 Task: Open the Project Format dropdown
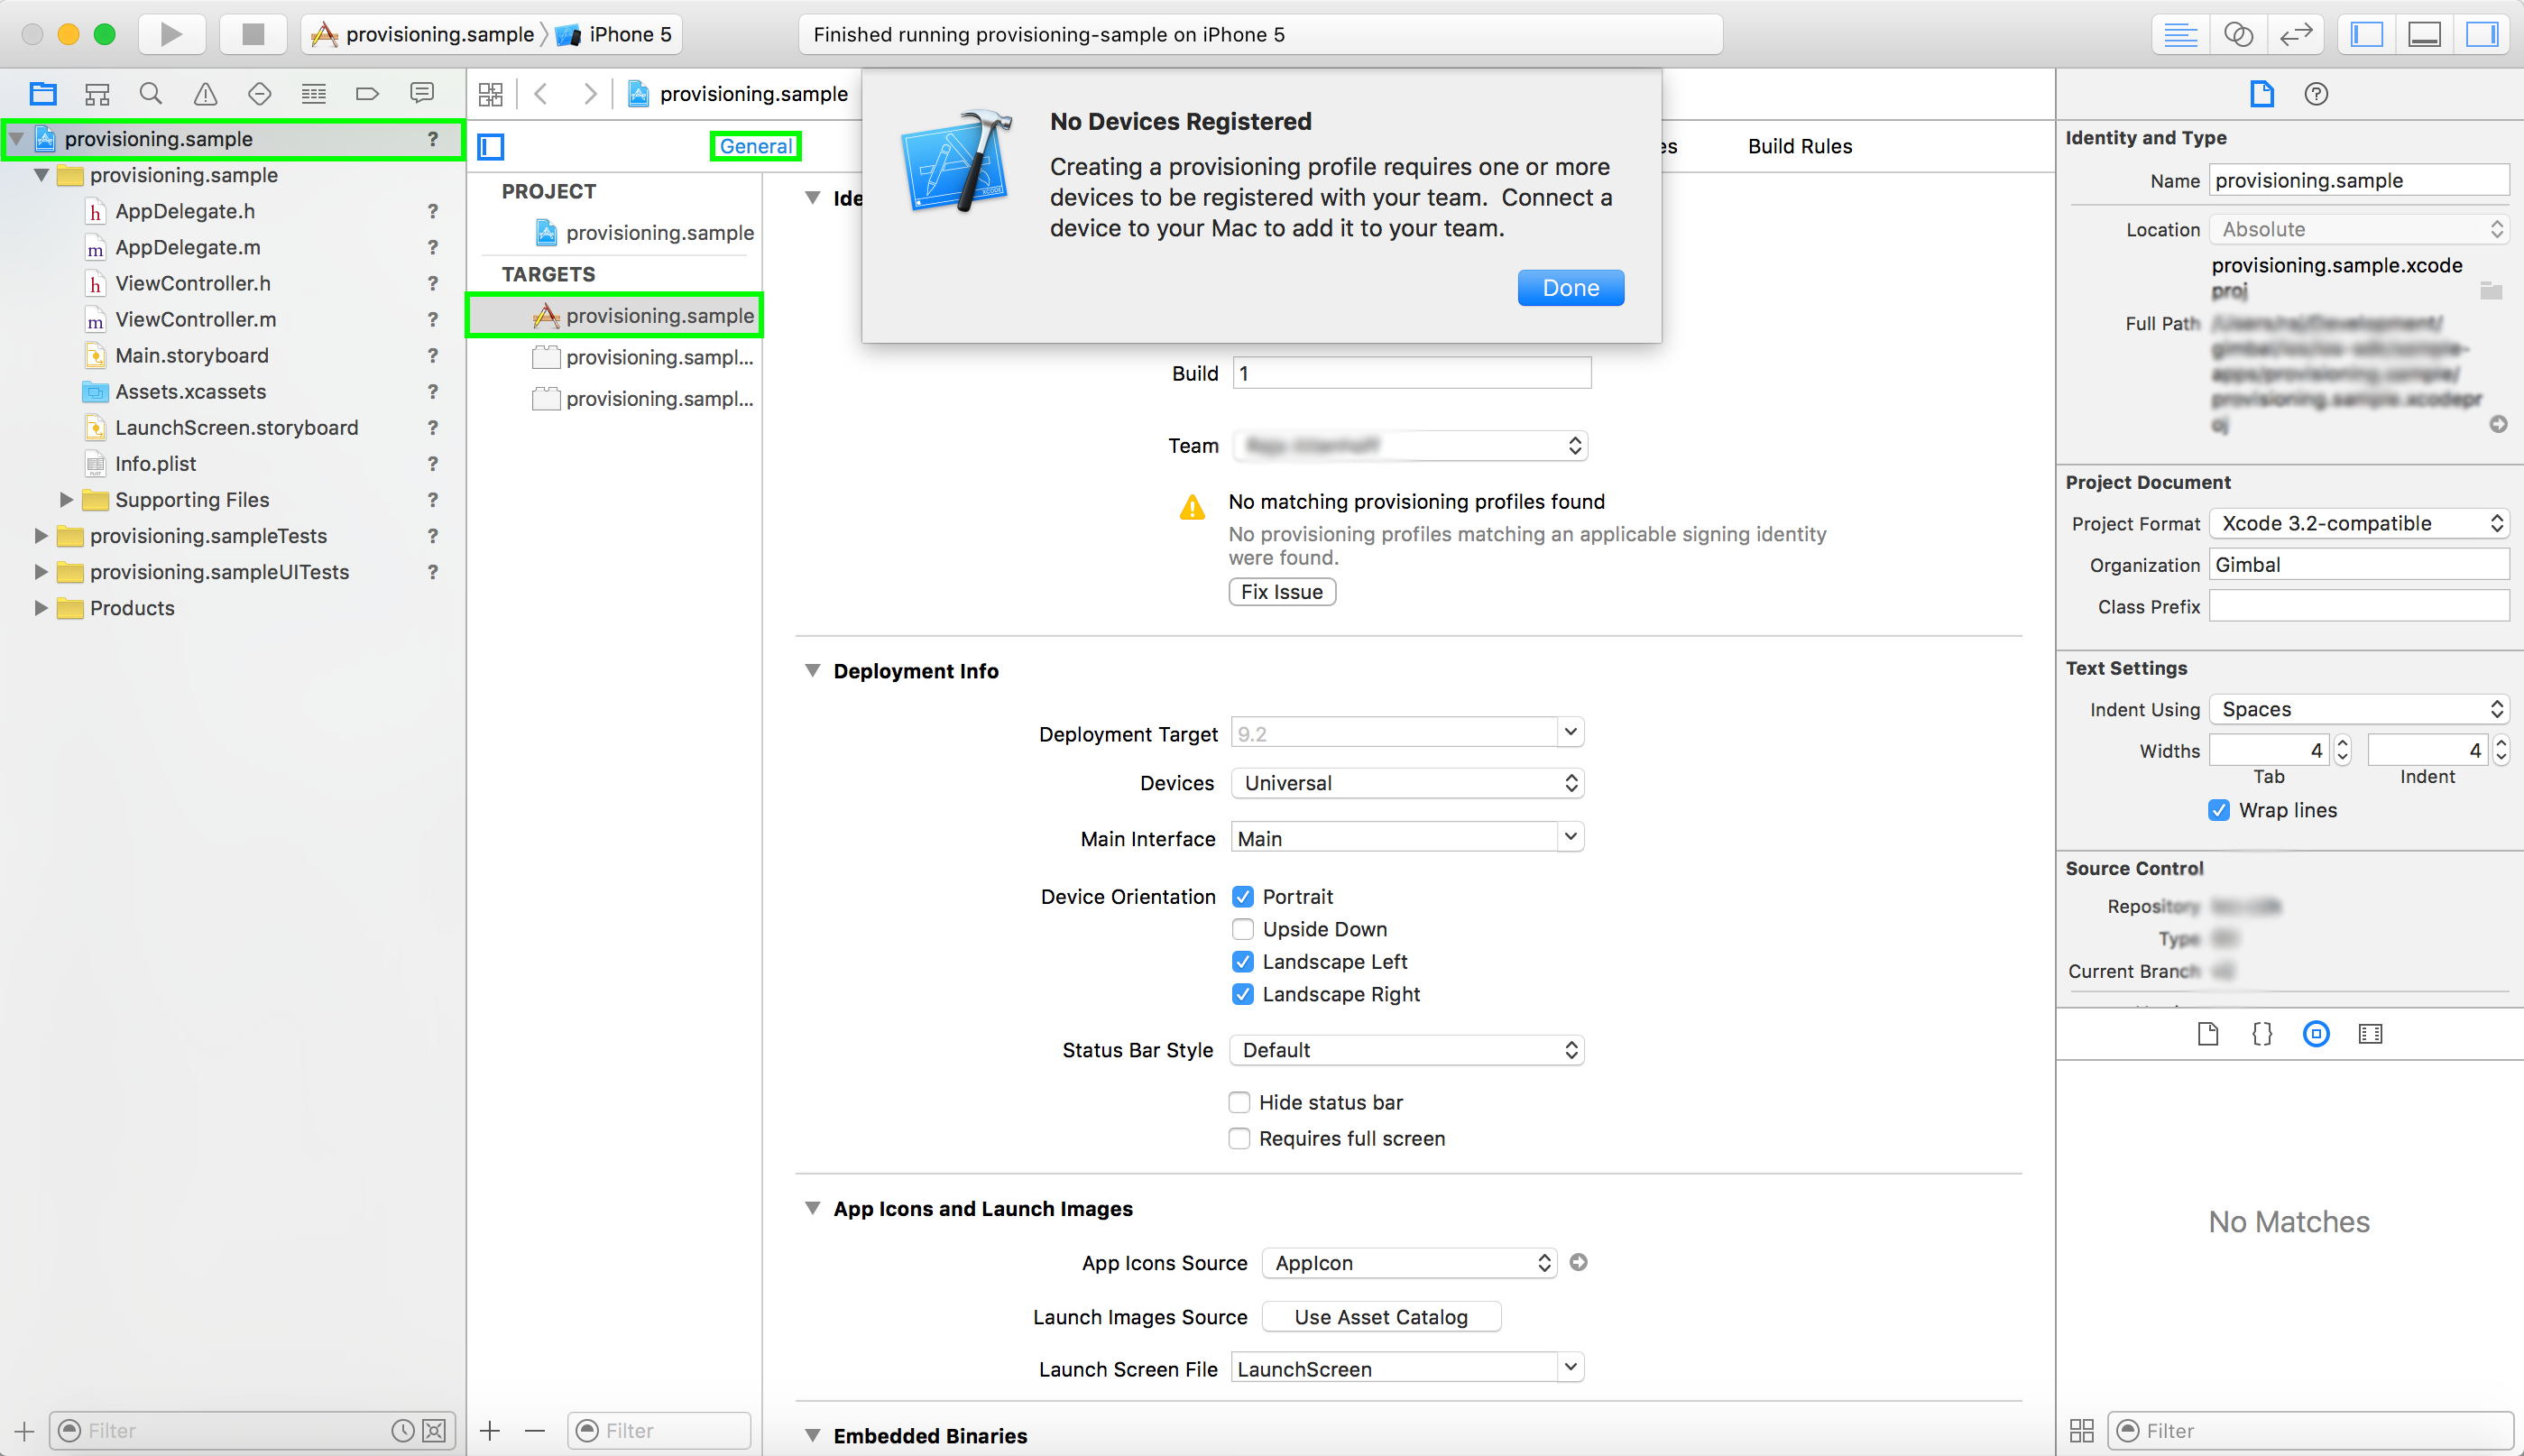(2360, 523)
